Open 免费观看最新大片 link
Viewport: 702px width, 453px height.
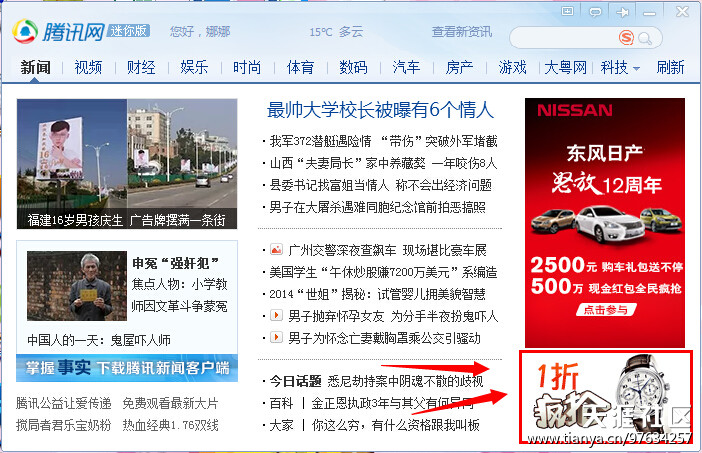[171, 403]
